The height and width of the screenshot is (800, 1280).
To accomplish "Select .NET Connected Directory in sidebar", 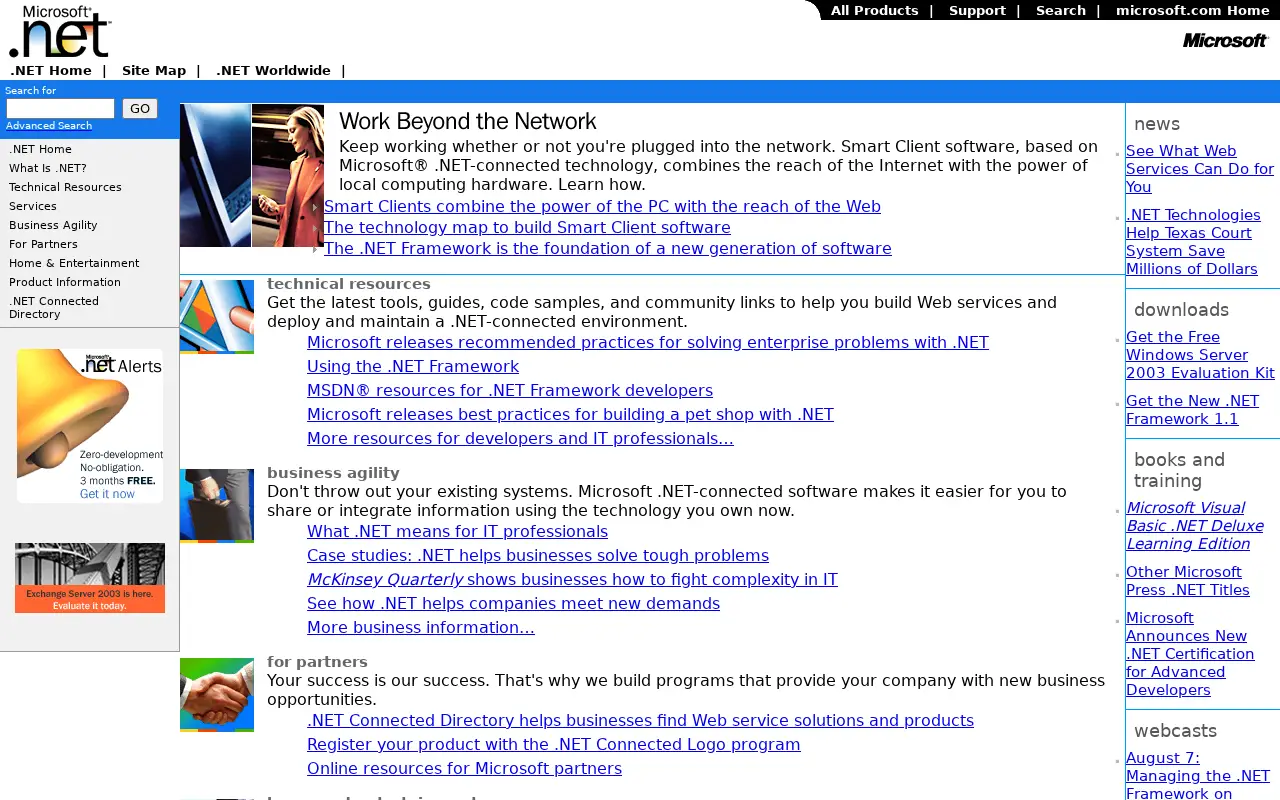I will point(54,307).
